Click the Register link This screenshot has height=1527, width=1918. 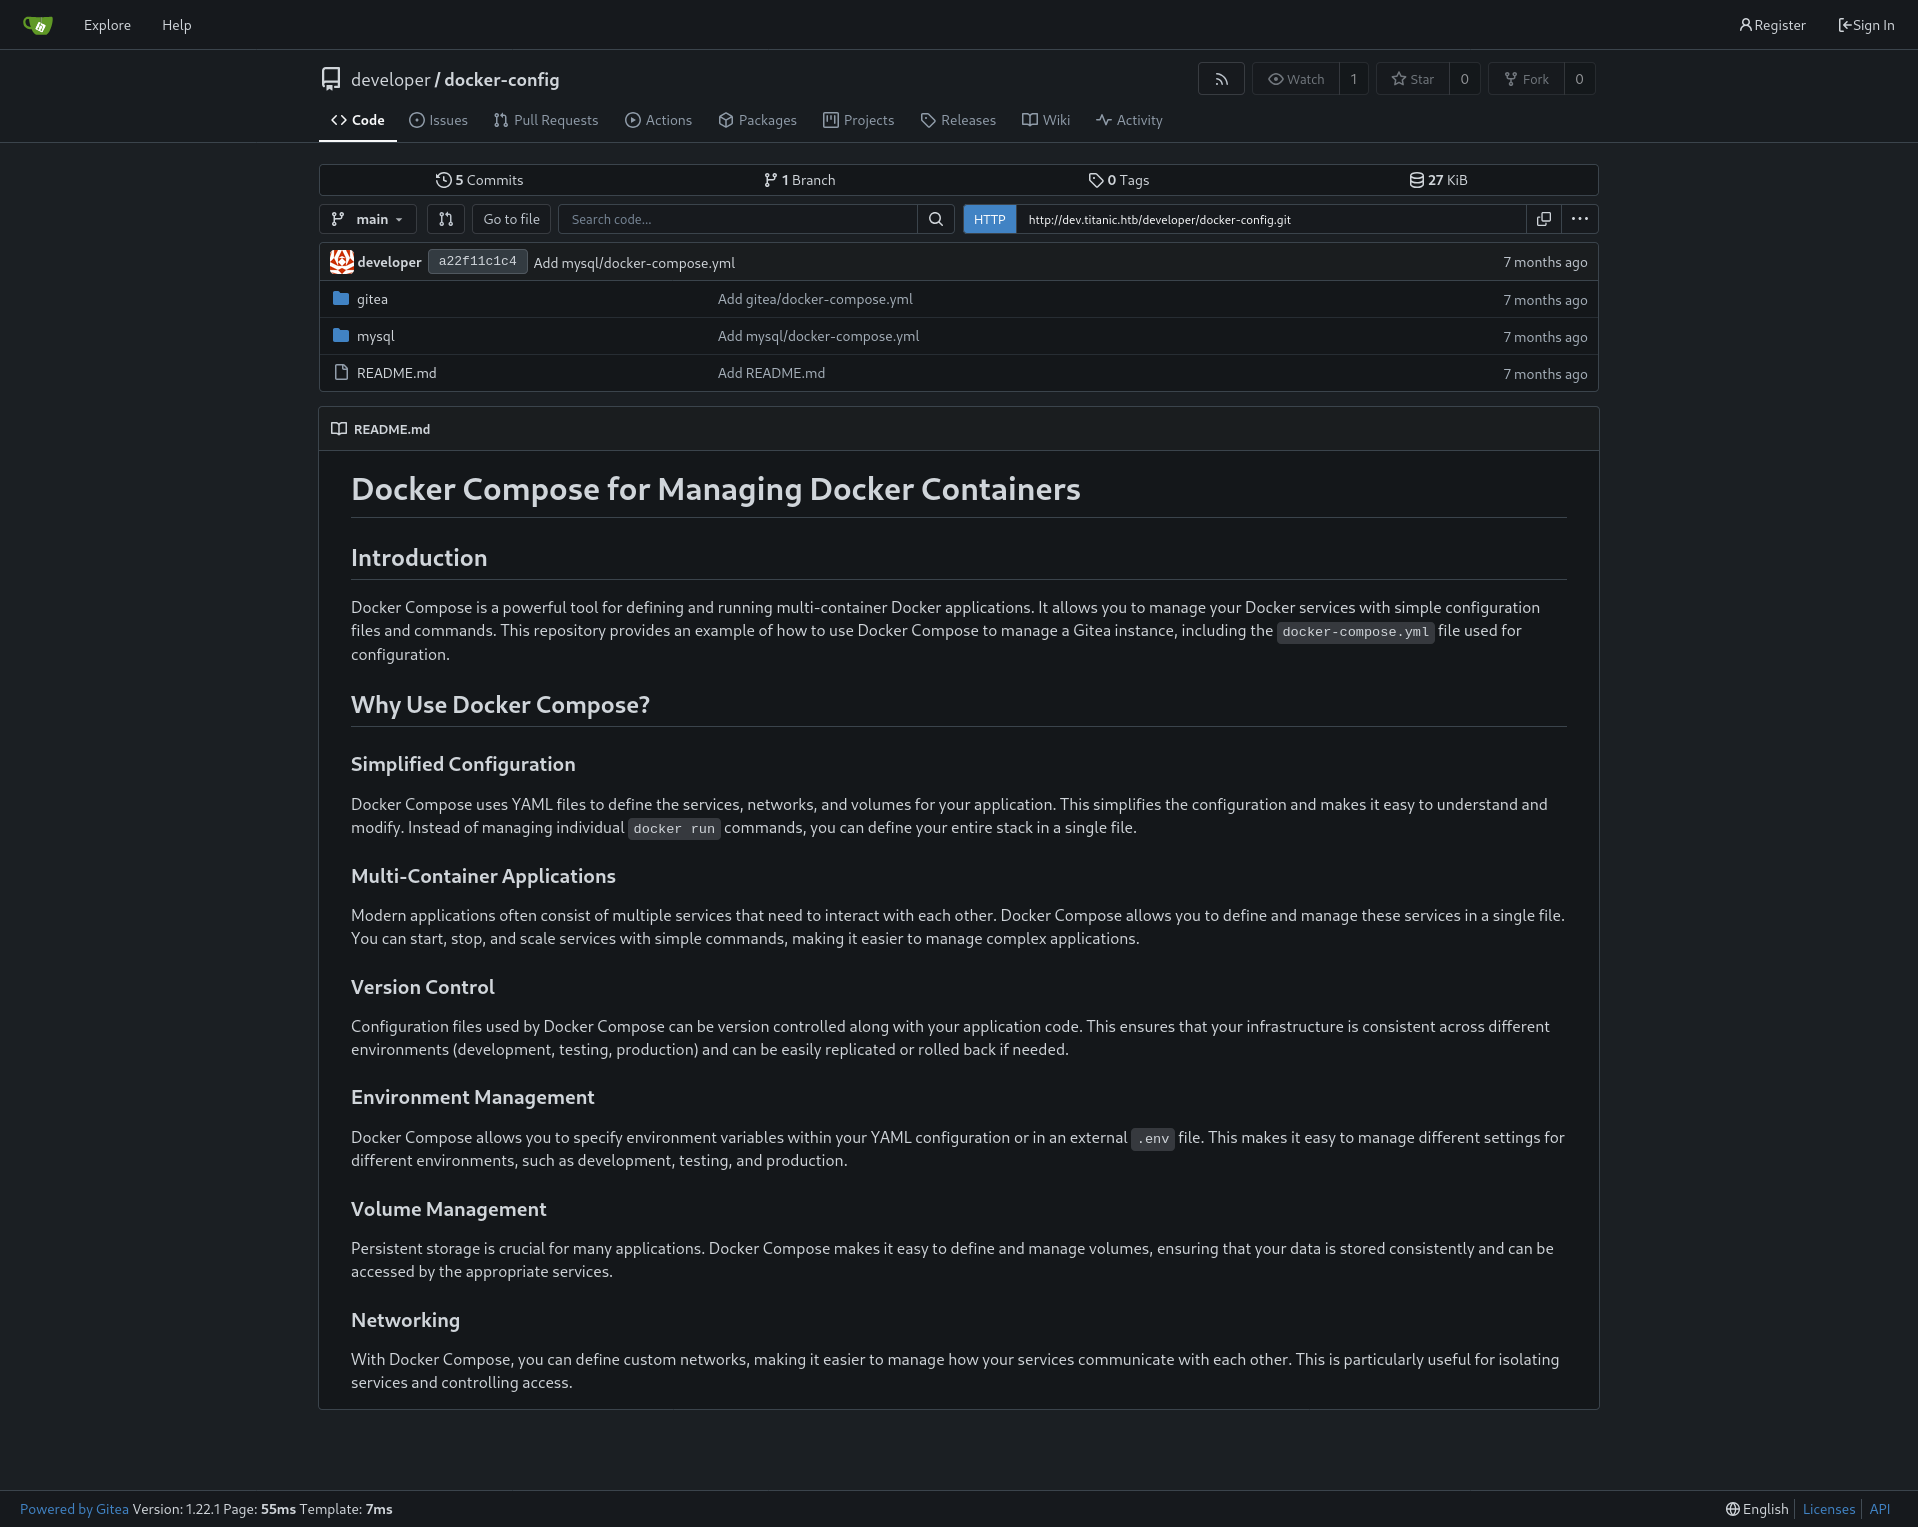(x=1772, y=25)
